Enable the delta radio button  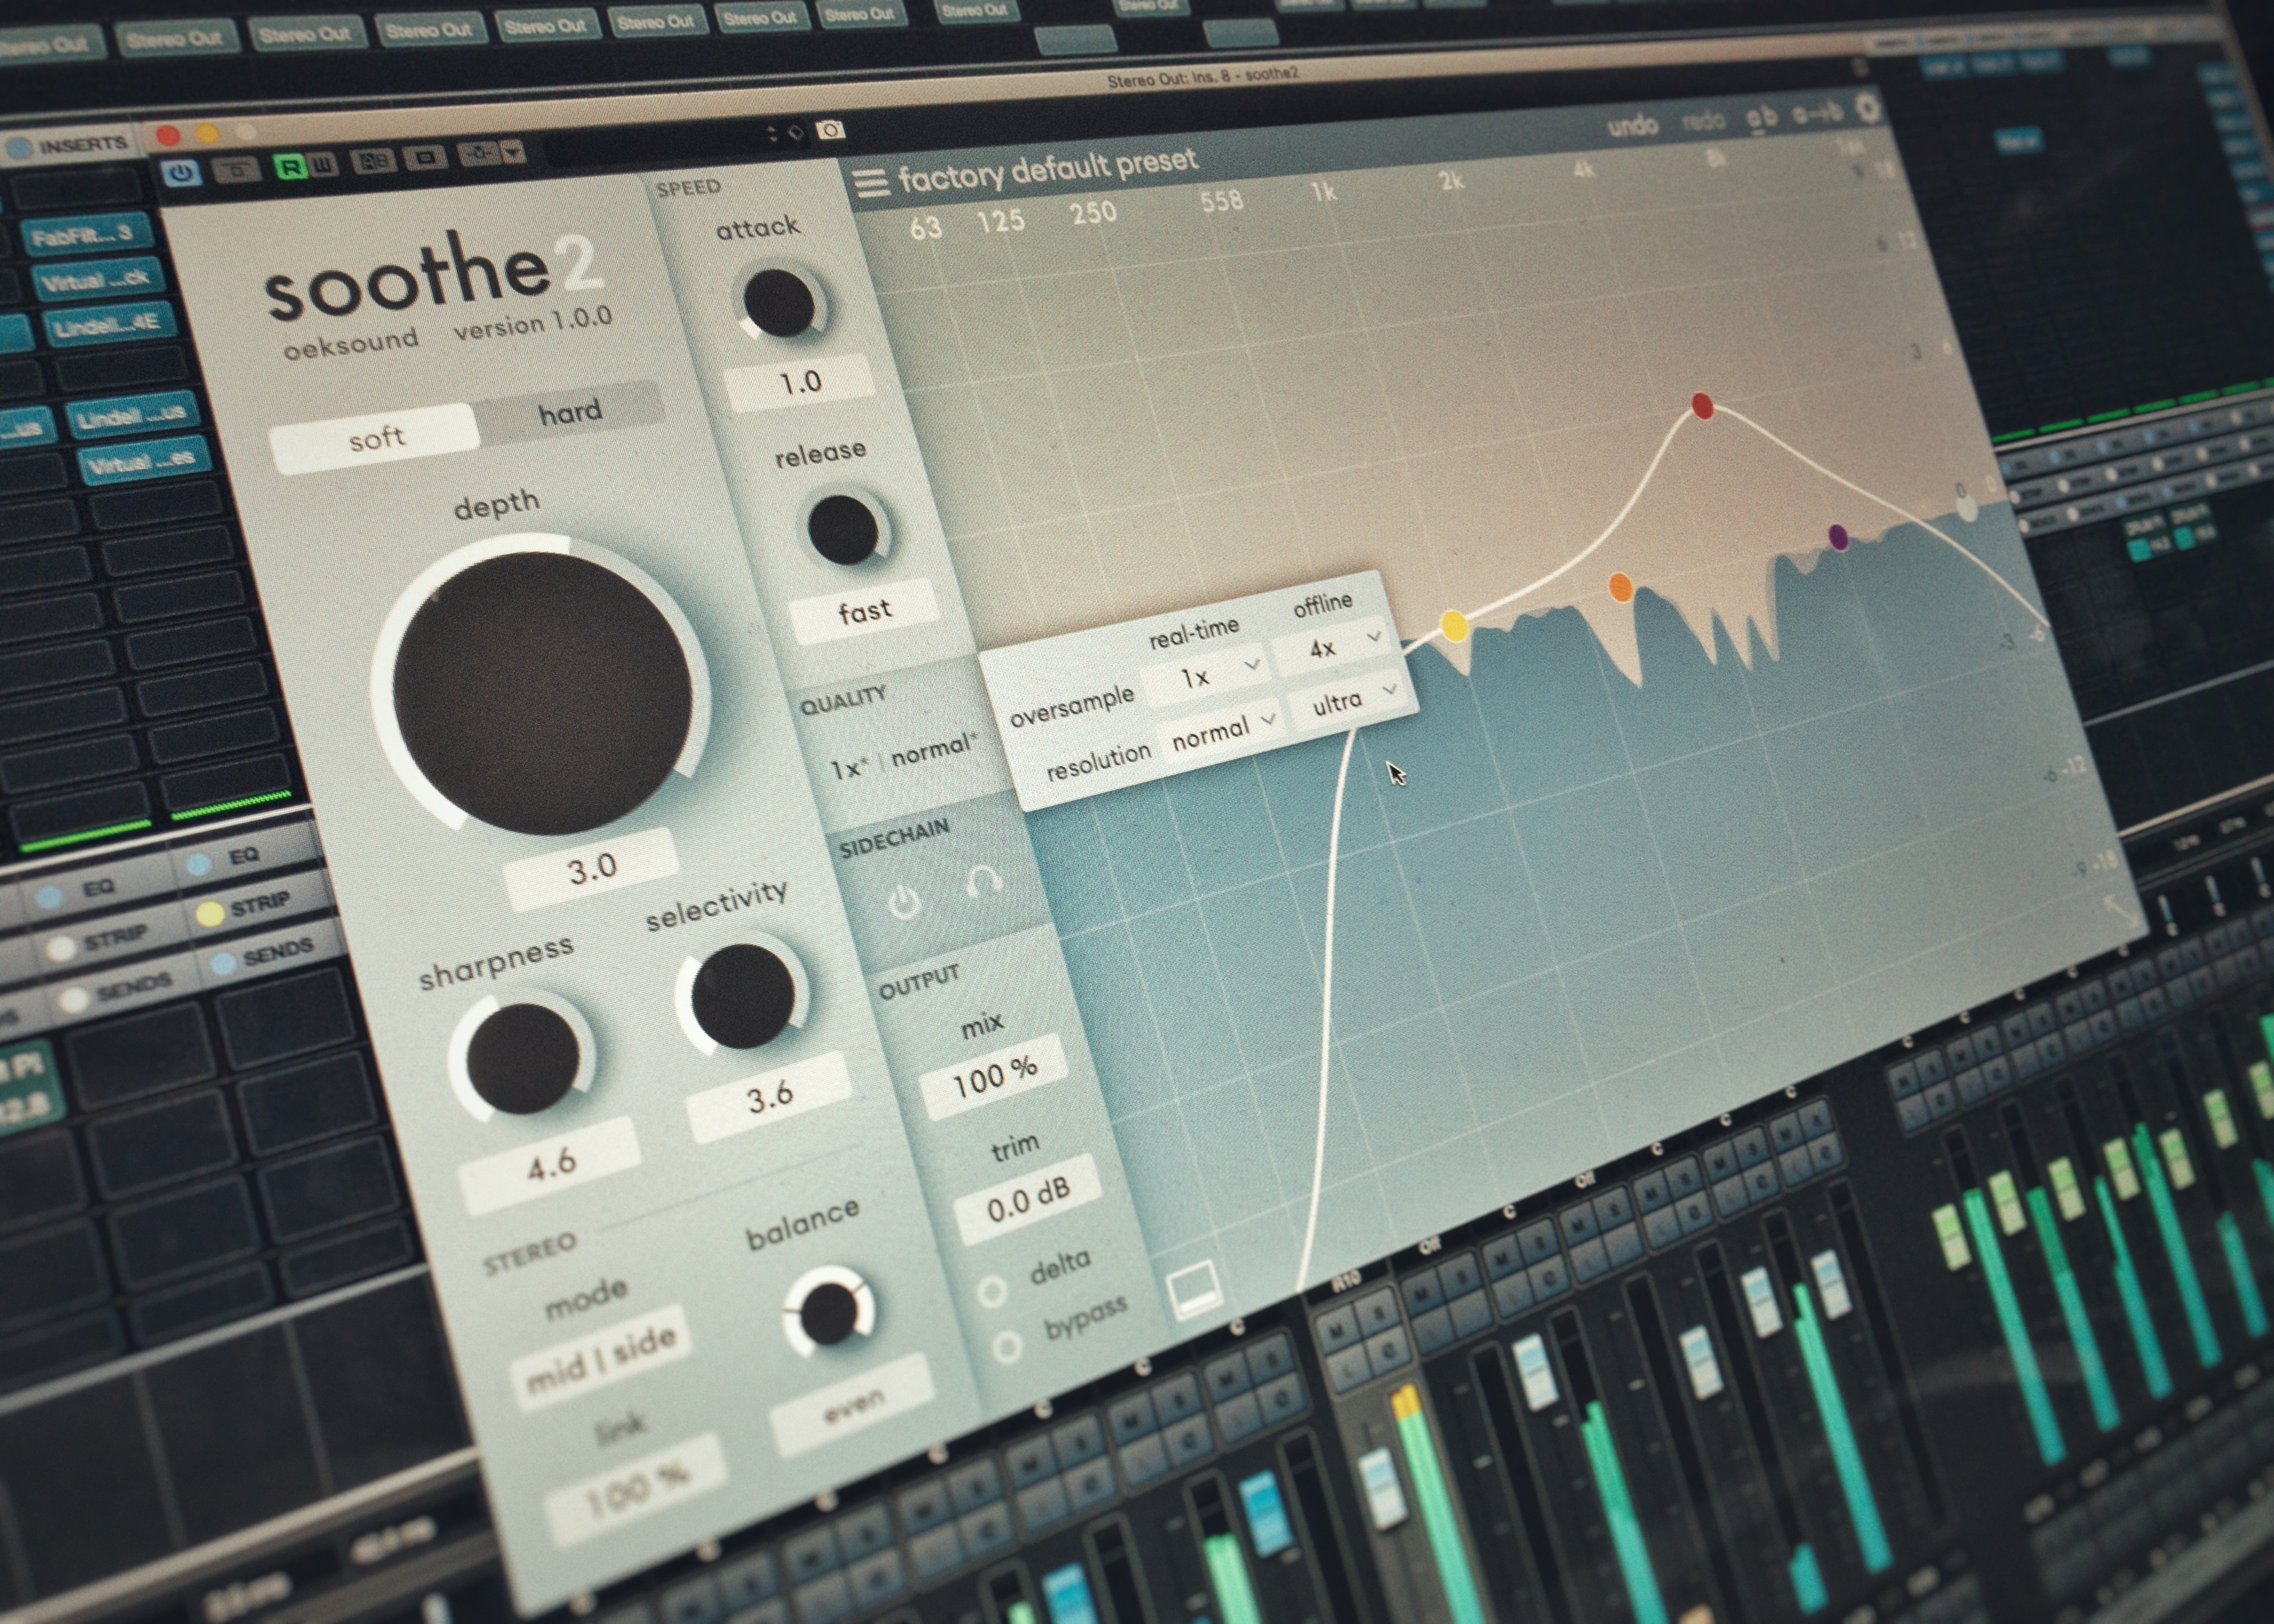(x=992, y=1291)
